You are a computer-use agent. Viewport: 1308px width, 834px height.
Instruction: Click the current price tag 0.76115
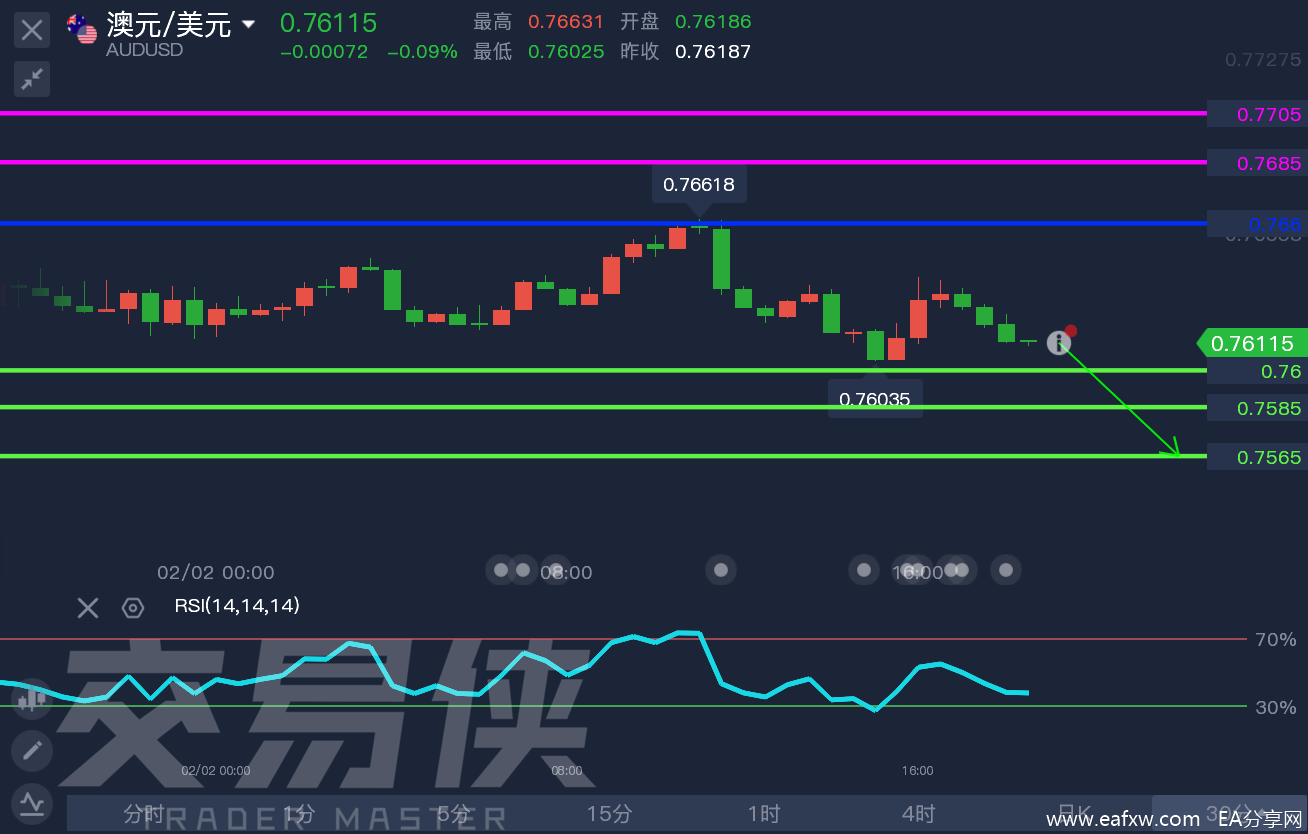1251,344
